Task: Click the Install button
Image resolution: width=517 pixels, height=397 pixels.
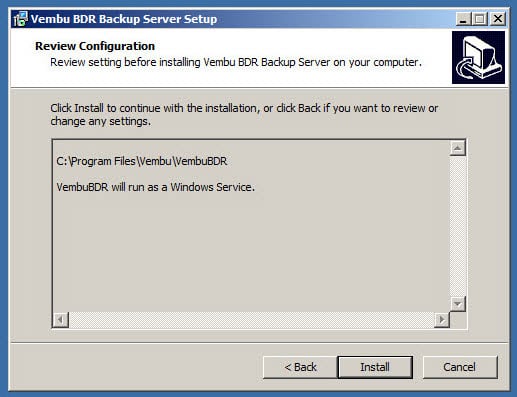Action: [375, 367]
